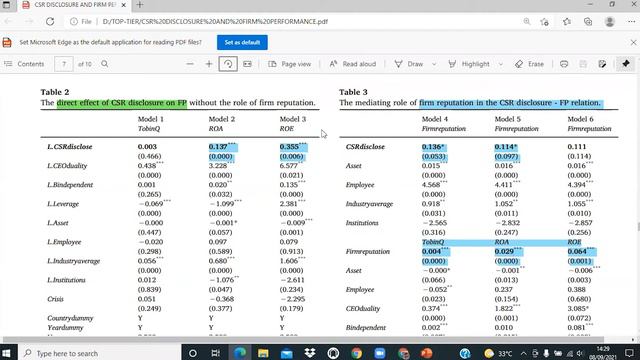View site information icon
The image size is (640, 360).
click(74, 22)
